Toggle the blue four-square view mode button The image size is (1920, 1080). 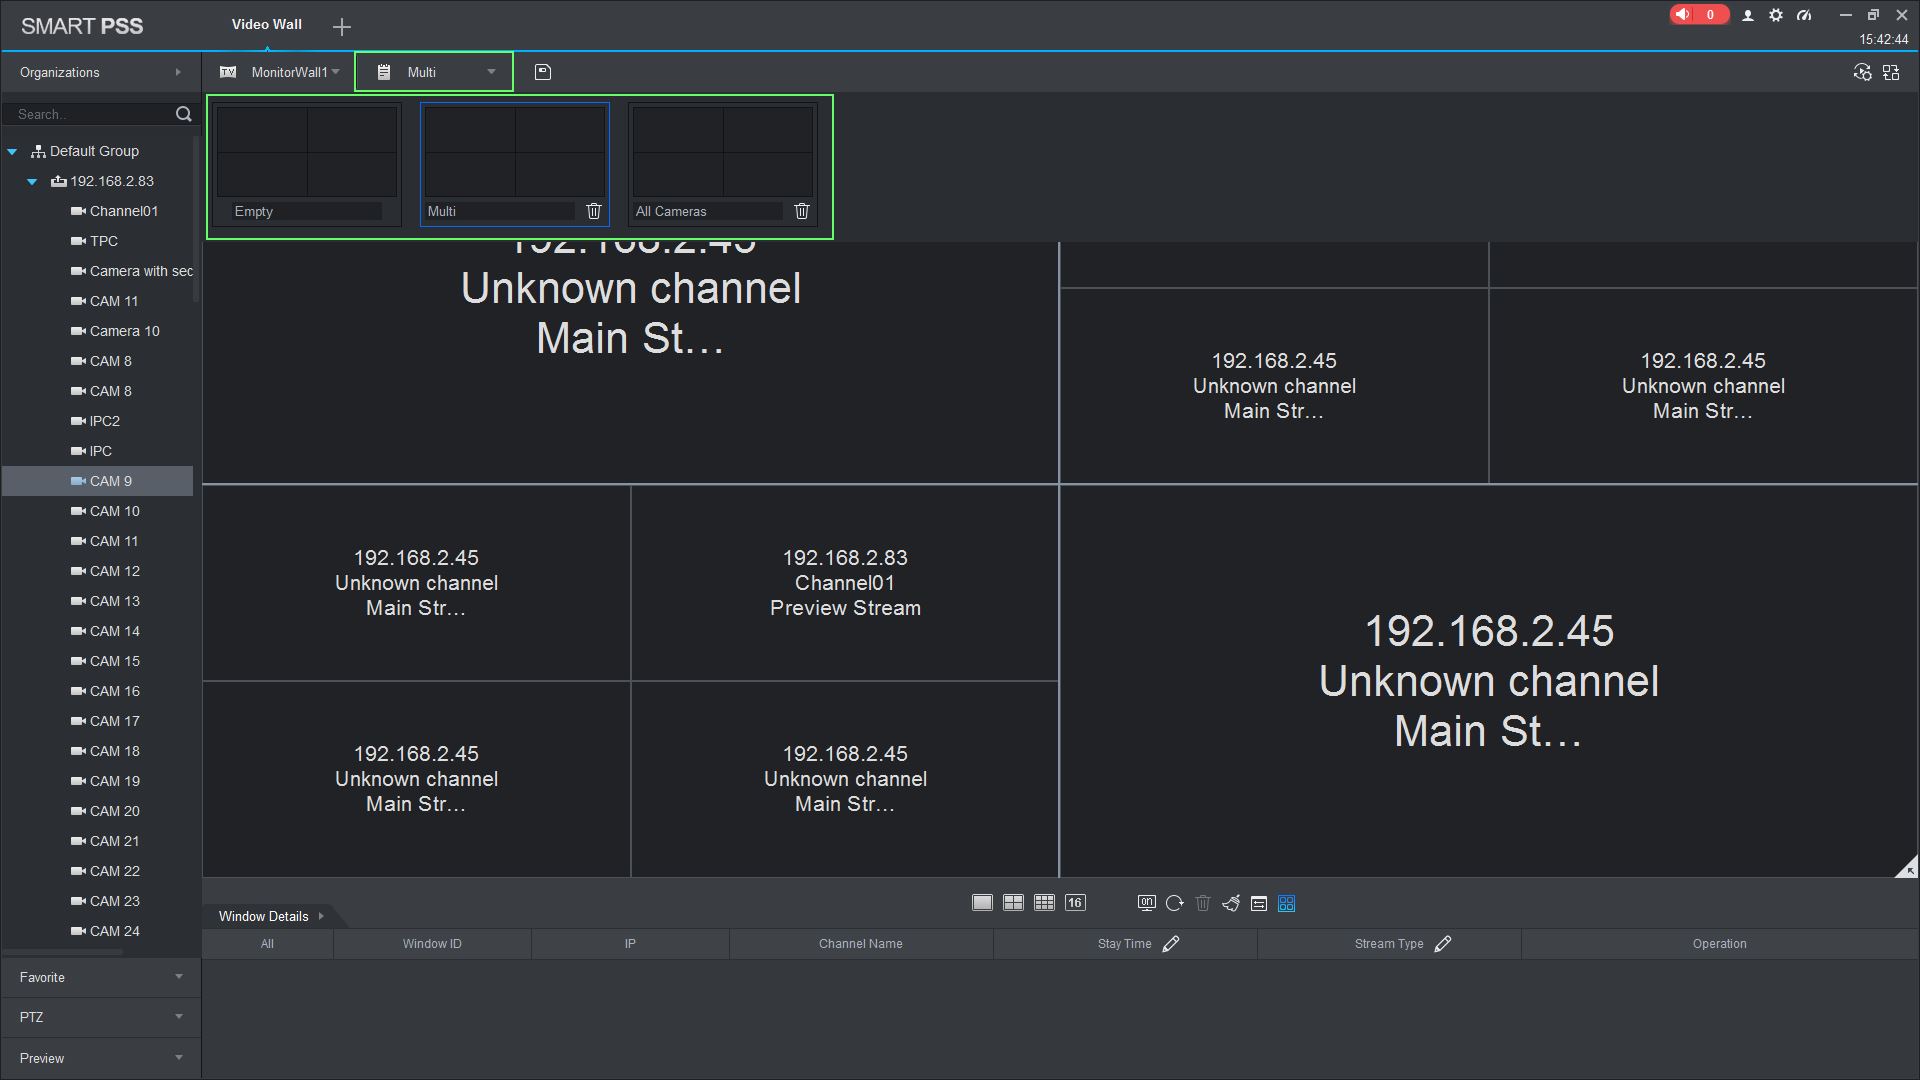[1287, 903]
